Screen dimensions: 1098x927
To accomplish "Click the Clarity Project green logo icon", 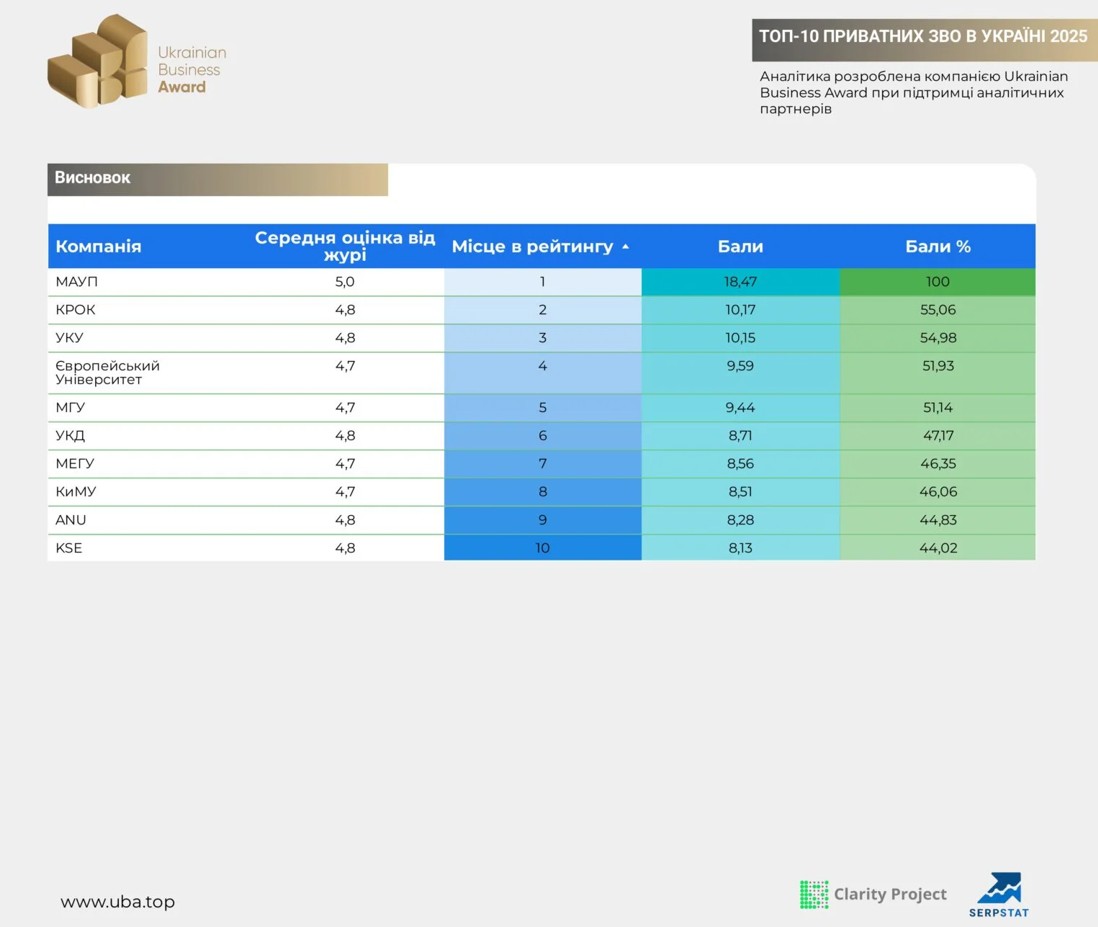I will [x=814, y=894].
